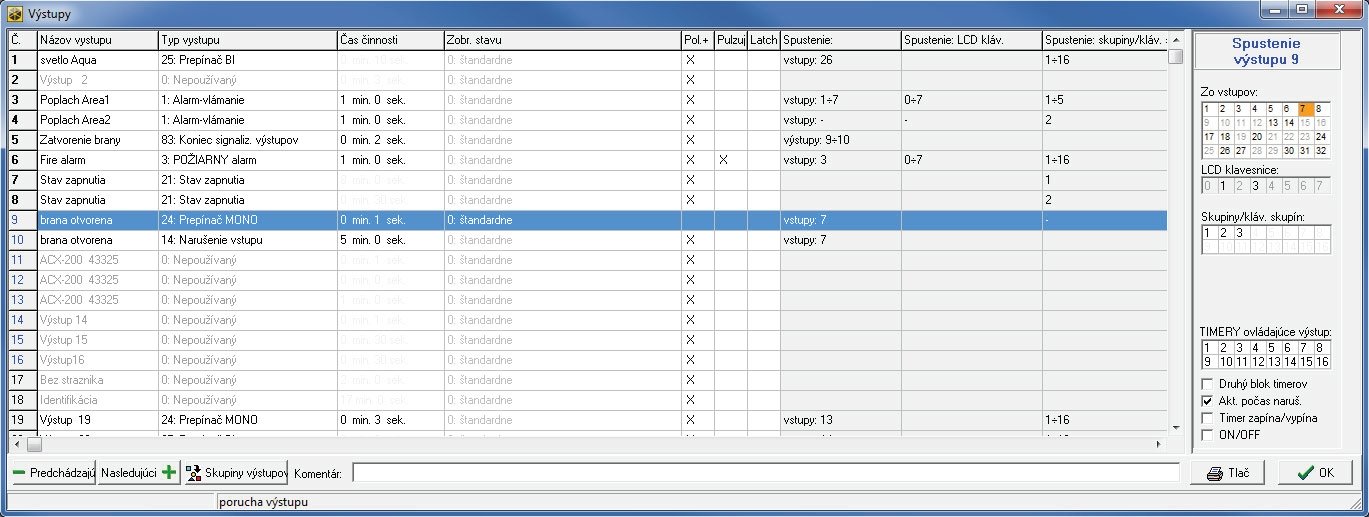Viewport: 1369px width, 517px height.
Task: Click the green minus icon for Predchádzajúci
Action: (20, 473)
